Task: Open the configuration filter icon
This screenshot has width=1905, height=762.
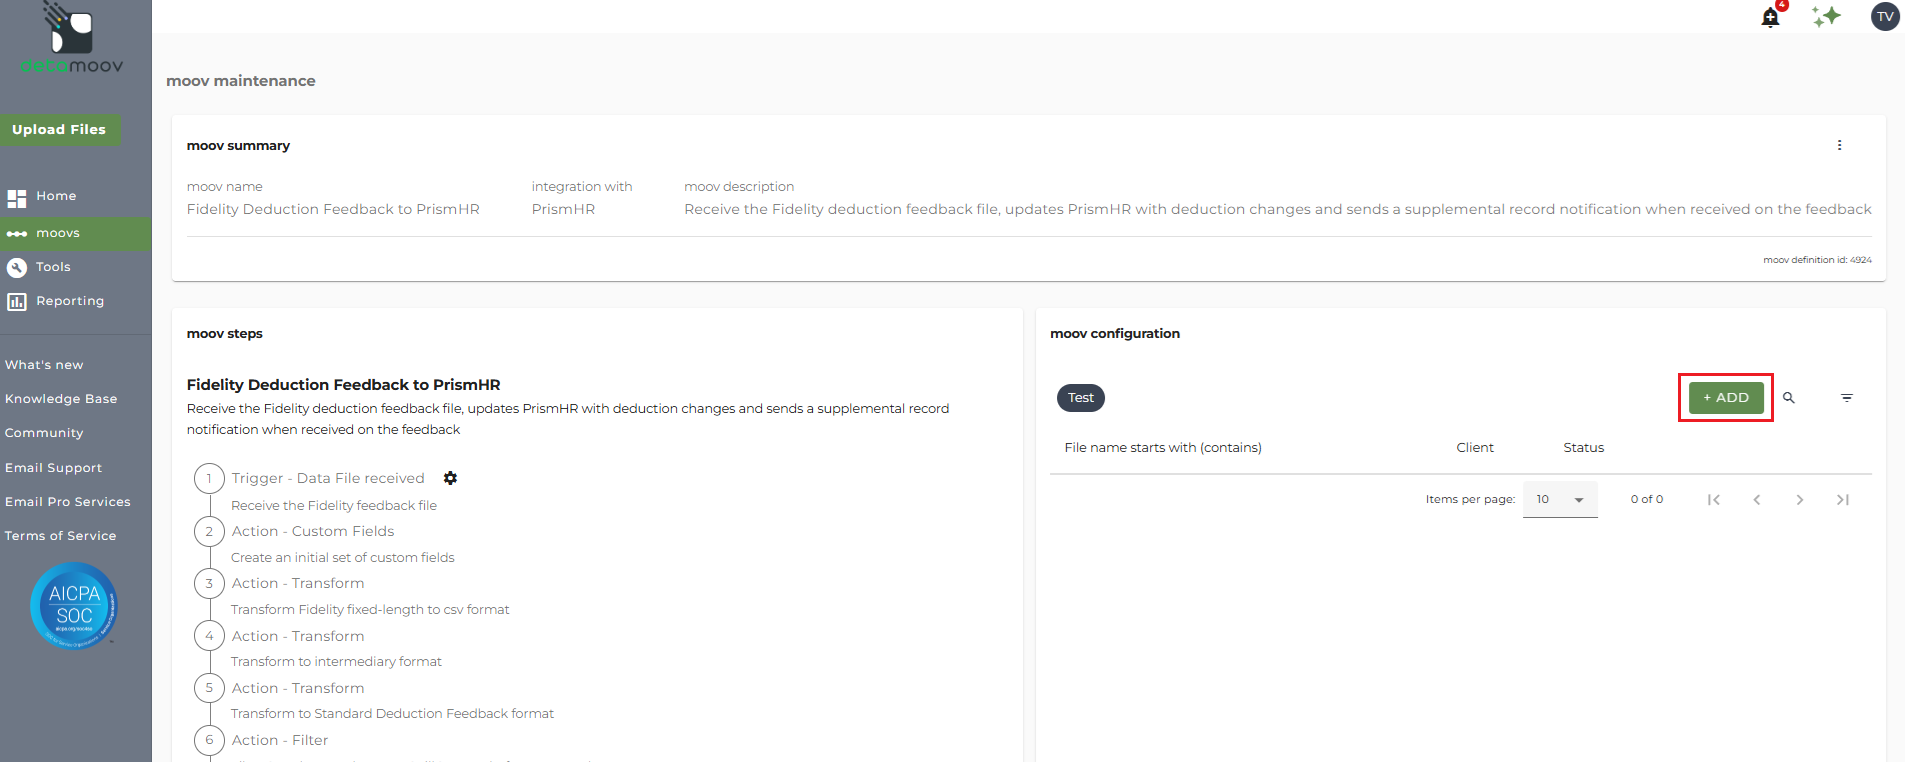Action: click(x=1847, y=398)
